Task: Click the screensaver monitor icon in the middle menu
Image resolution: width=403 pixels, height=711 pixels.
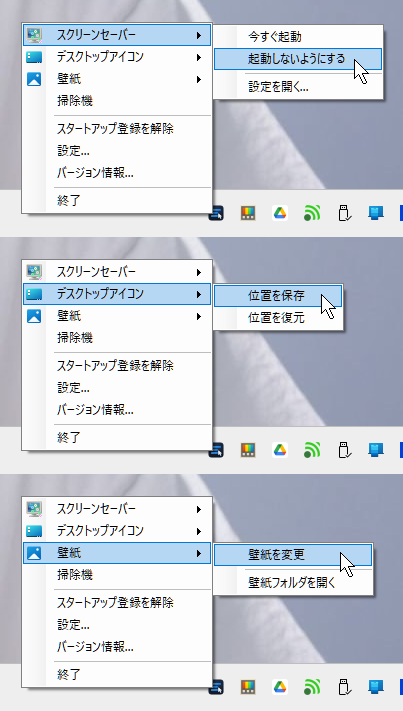Action: click(34, 272)
